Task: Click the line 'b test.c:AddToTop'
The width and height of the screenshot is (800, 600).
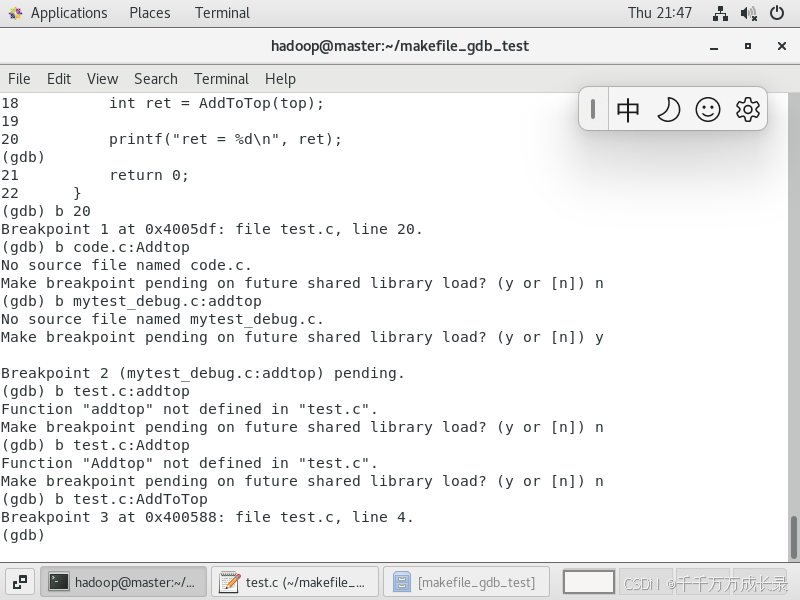Action: pos(131,499)
